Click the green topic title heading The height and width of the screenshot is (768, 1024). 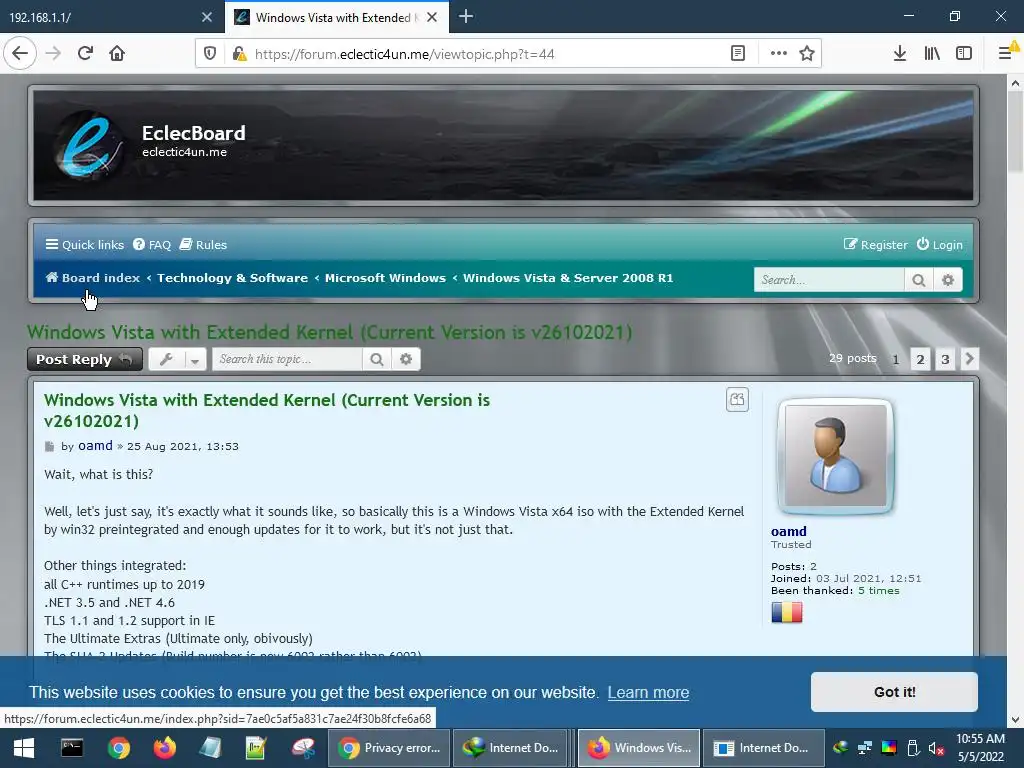click(329, 332)
